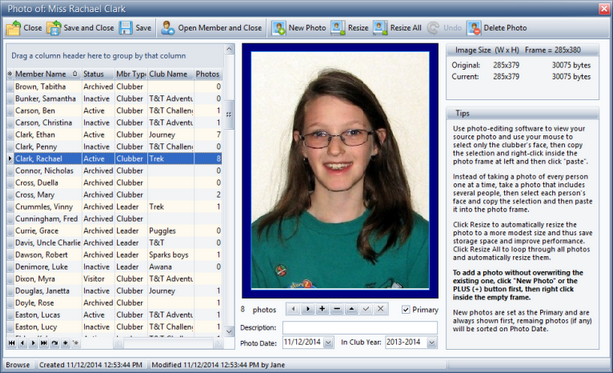Viewport: 613px width, 373px height.
Task: Sort by Mbr Type column header
Action: [x=131, y=74]
